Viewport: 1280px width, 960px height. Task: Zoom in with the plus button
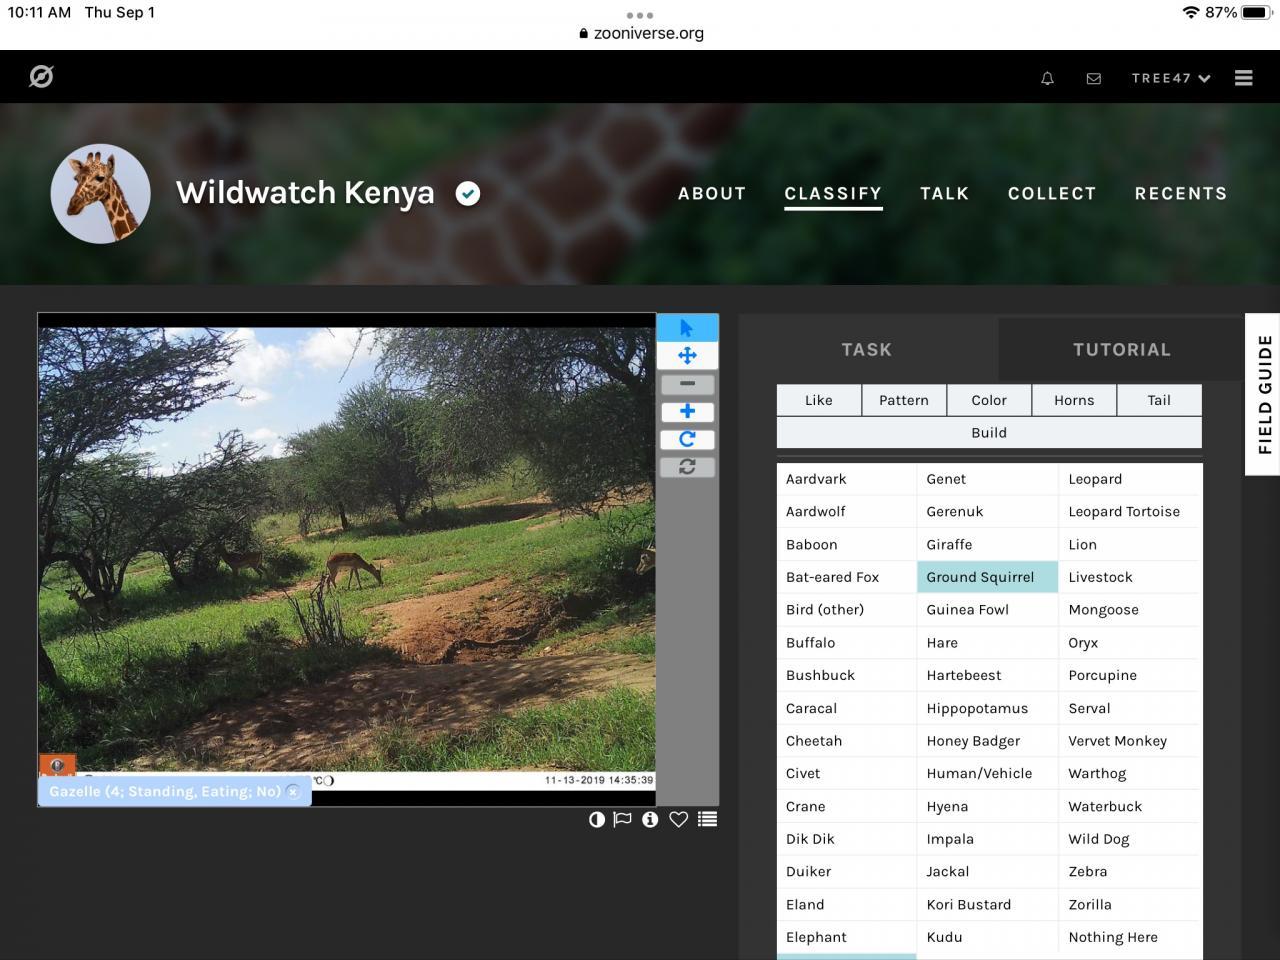tap(687, 411)
